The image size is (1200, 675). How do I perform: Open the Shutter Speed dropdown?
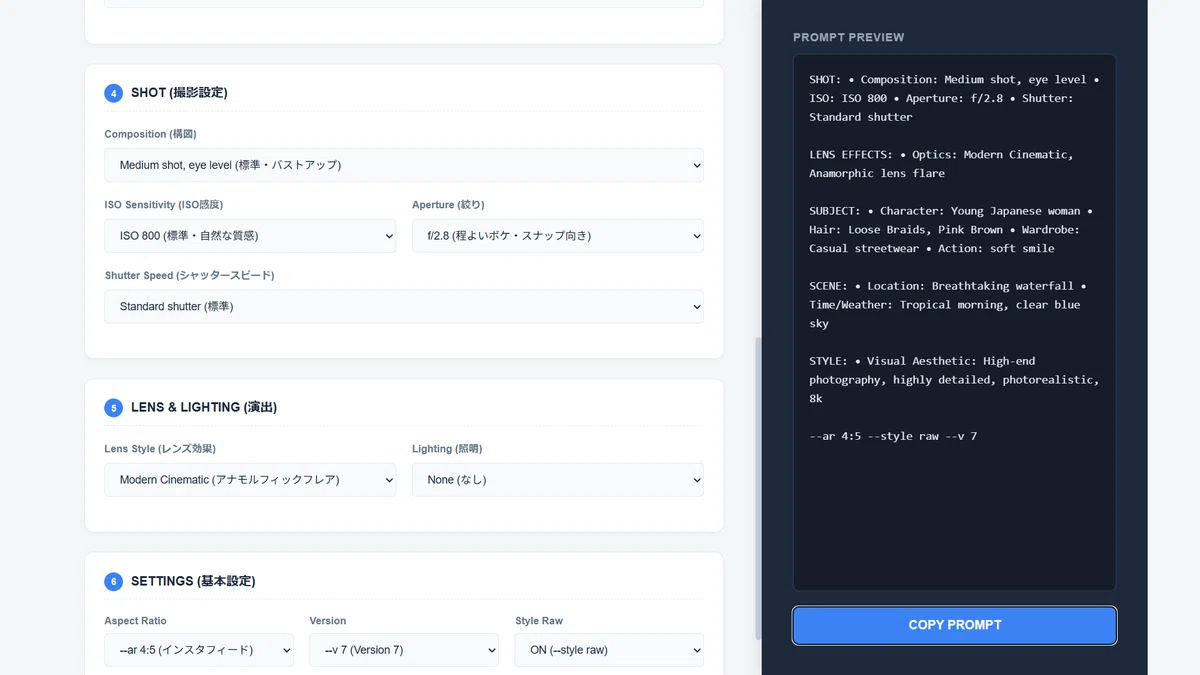pyautogui.click(x=404, y=306)
